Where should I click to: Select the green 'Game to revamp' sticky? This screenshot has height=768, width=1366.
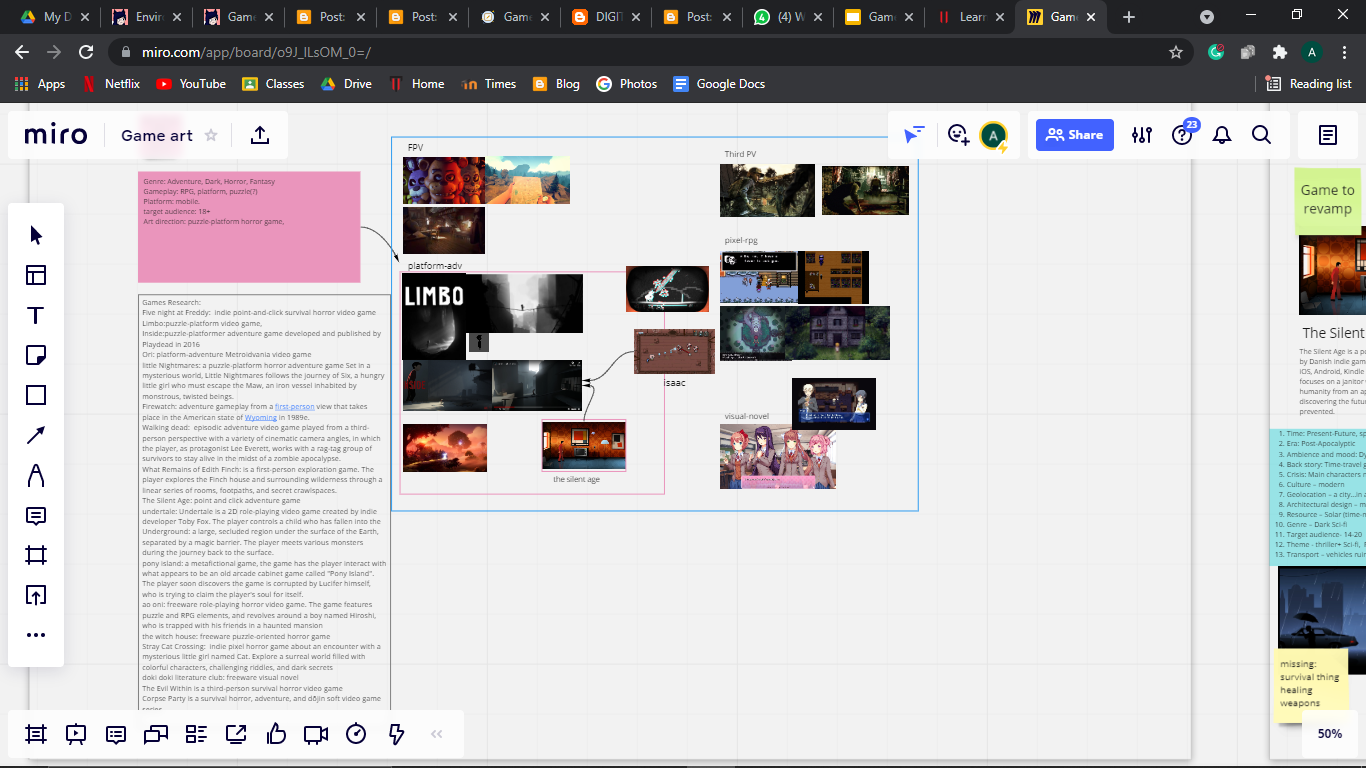[x=1327, y=200]
